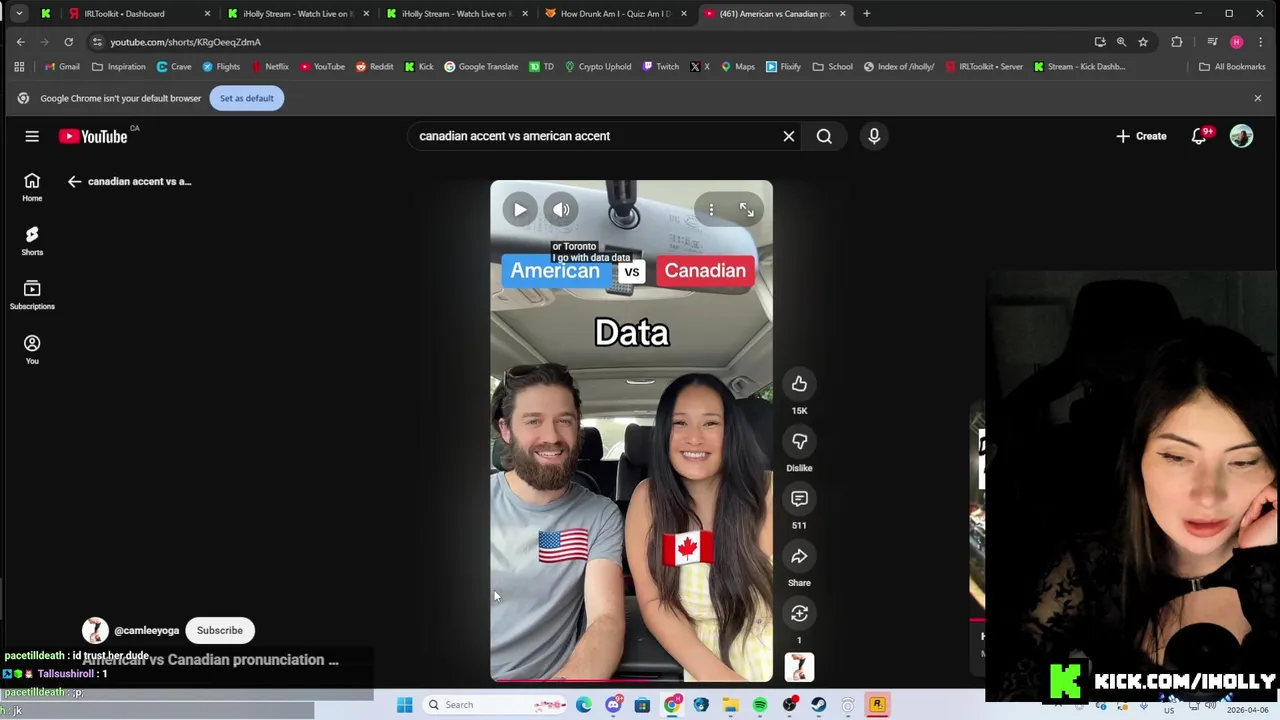Screen dimensions: 1280x720
Task: Open the Short's 511 comments
Action: coord(799,498)
